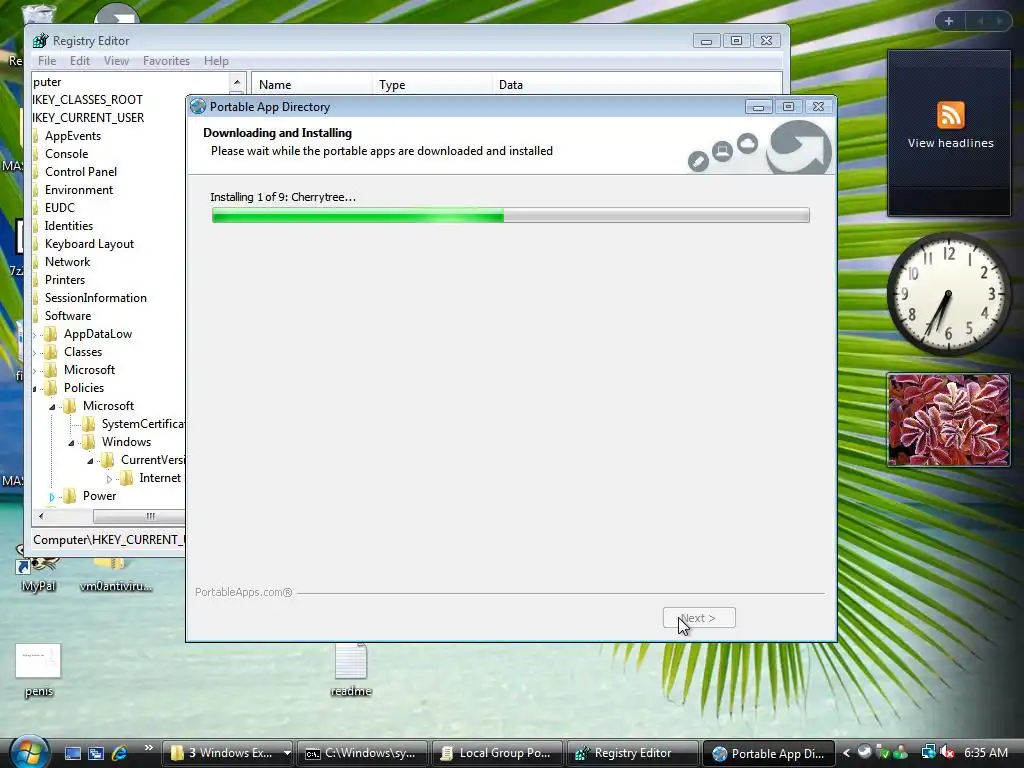This screenshot has height=768, width=1024.
Task: Launch Internet Explorer from Quick Launch
Action: [120, 753]
